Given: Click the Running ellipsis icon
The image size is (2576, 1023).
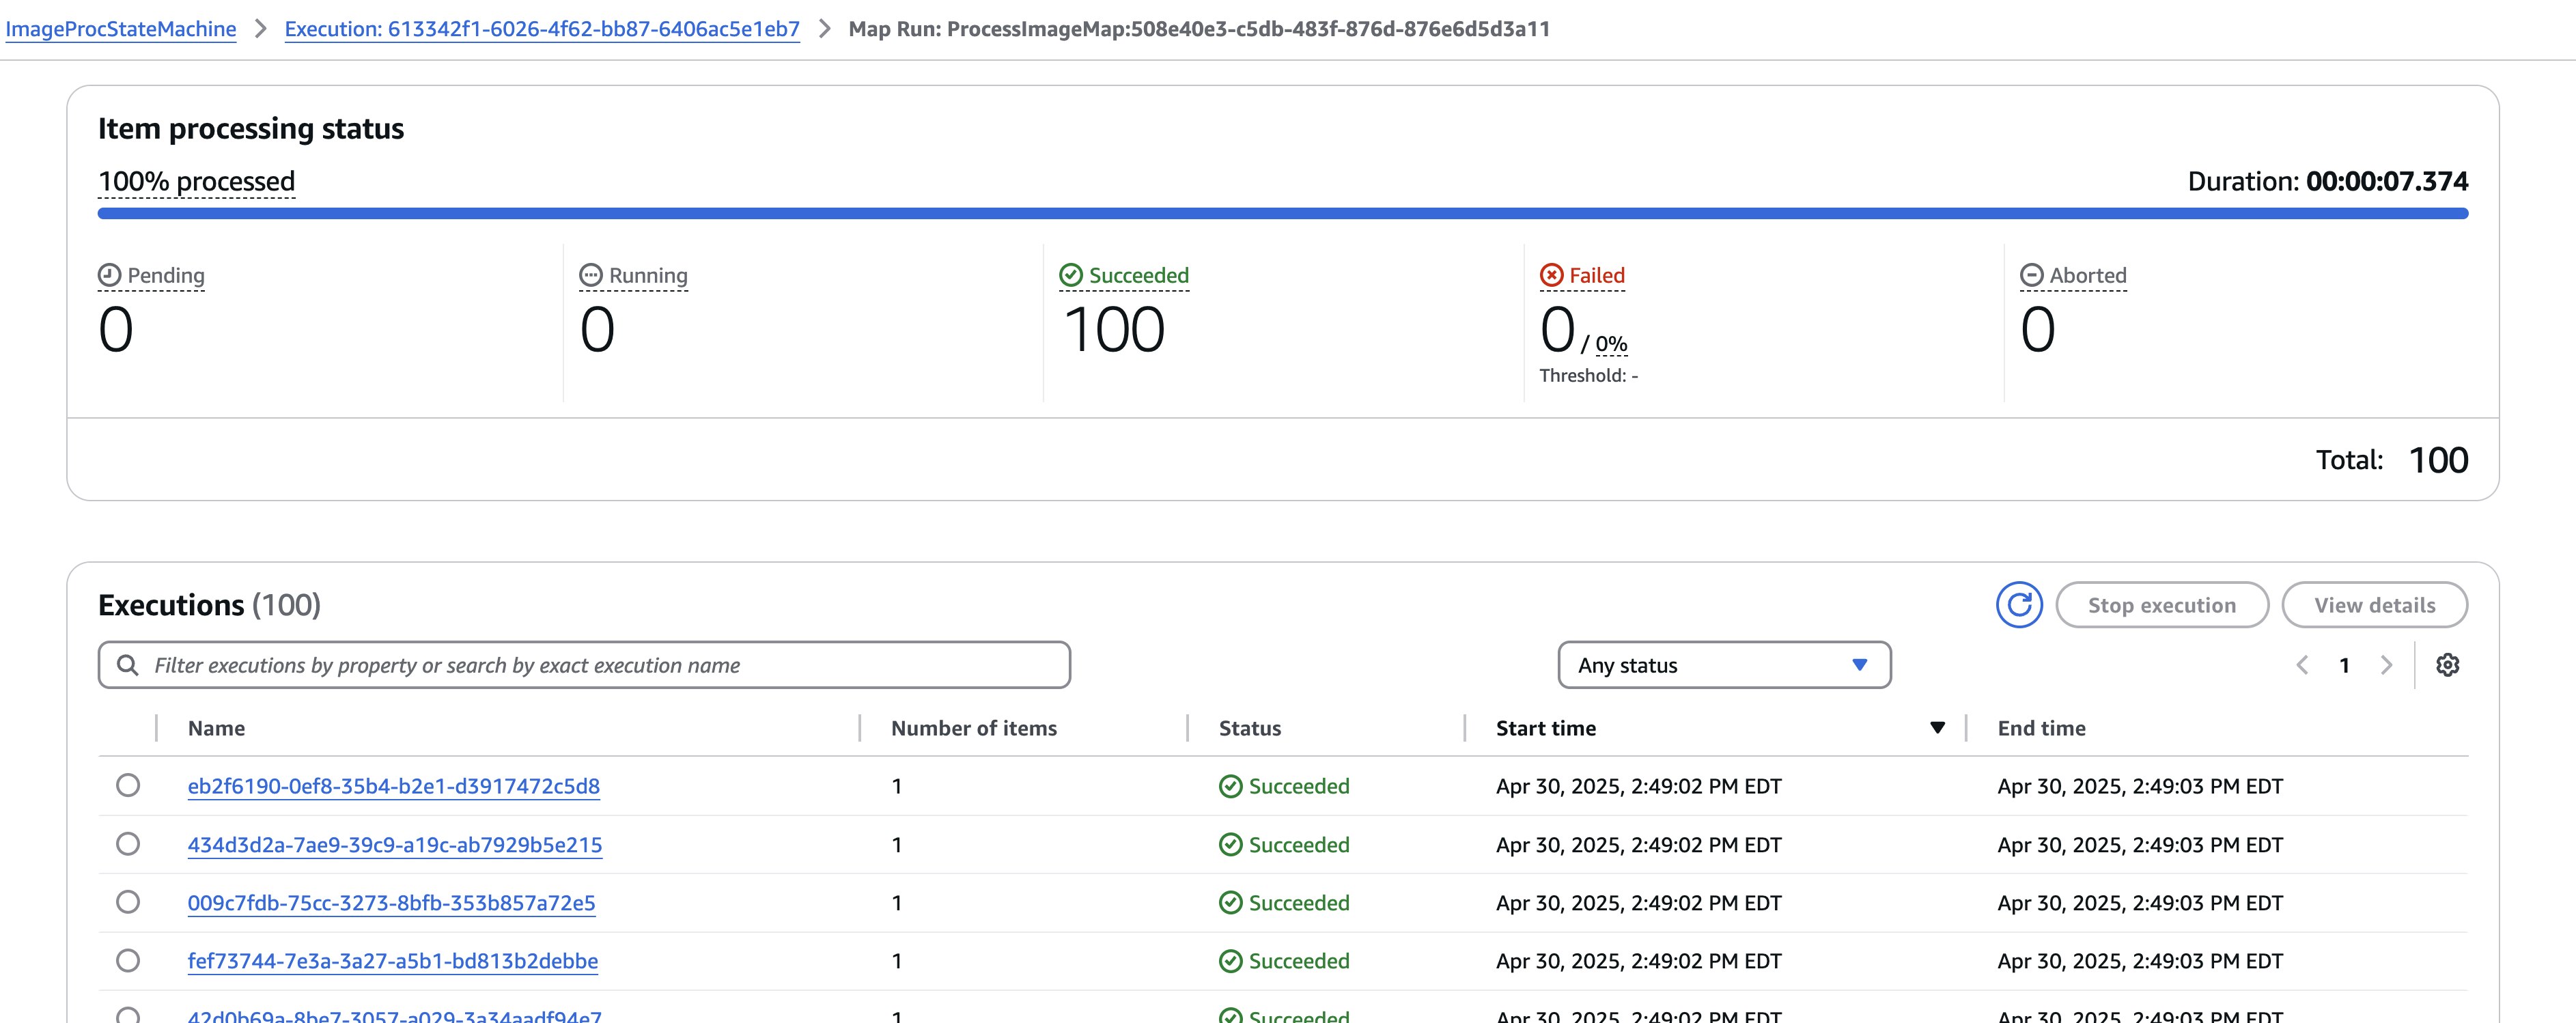Looking at the screenshot, I should [591, 275].
